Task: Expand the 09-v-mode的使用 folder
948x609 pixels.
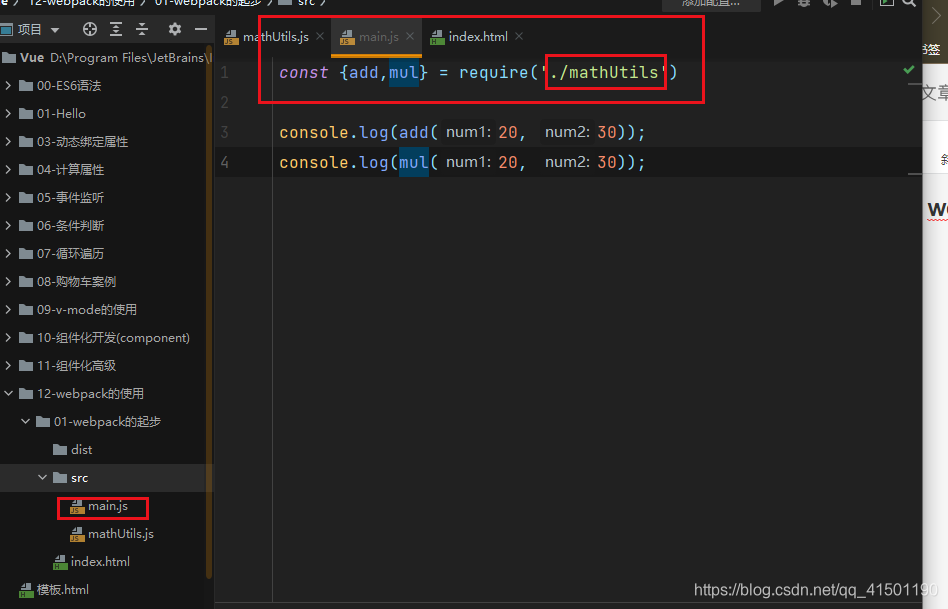Action: pos(8,309)
